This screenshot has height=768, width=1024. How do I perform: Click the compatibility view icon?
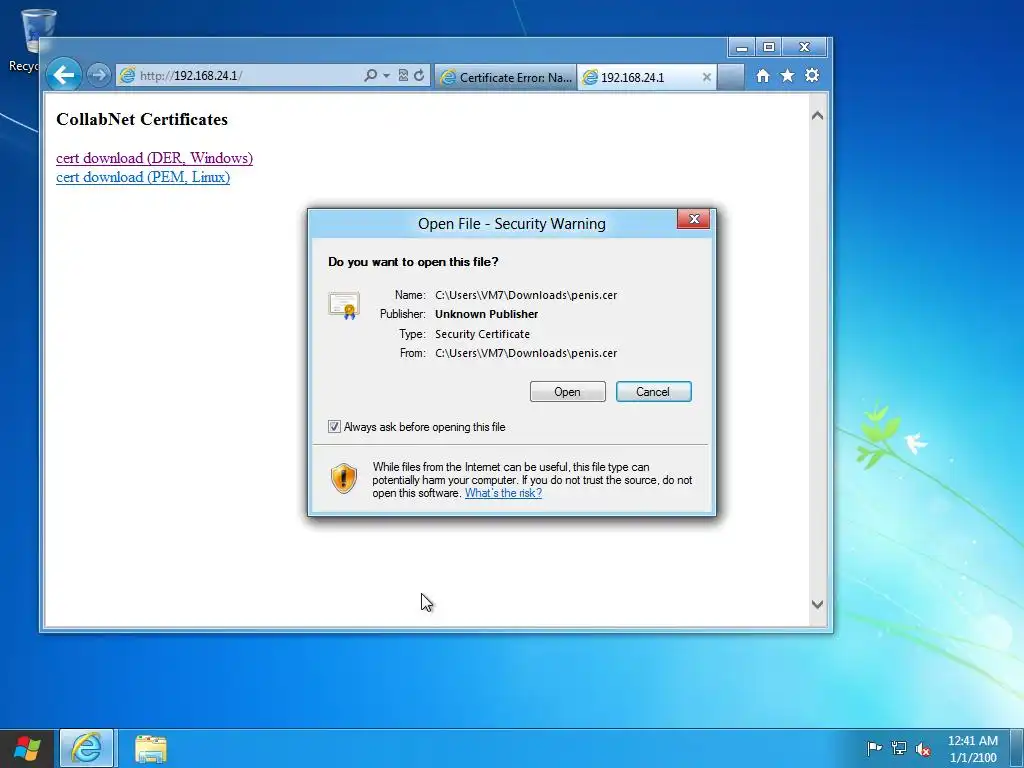(x=403, y=75)
